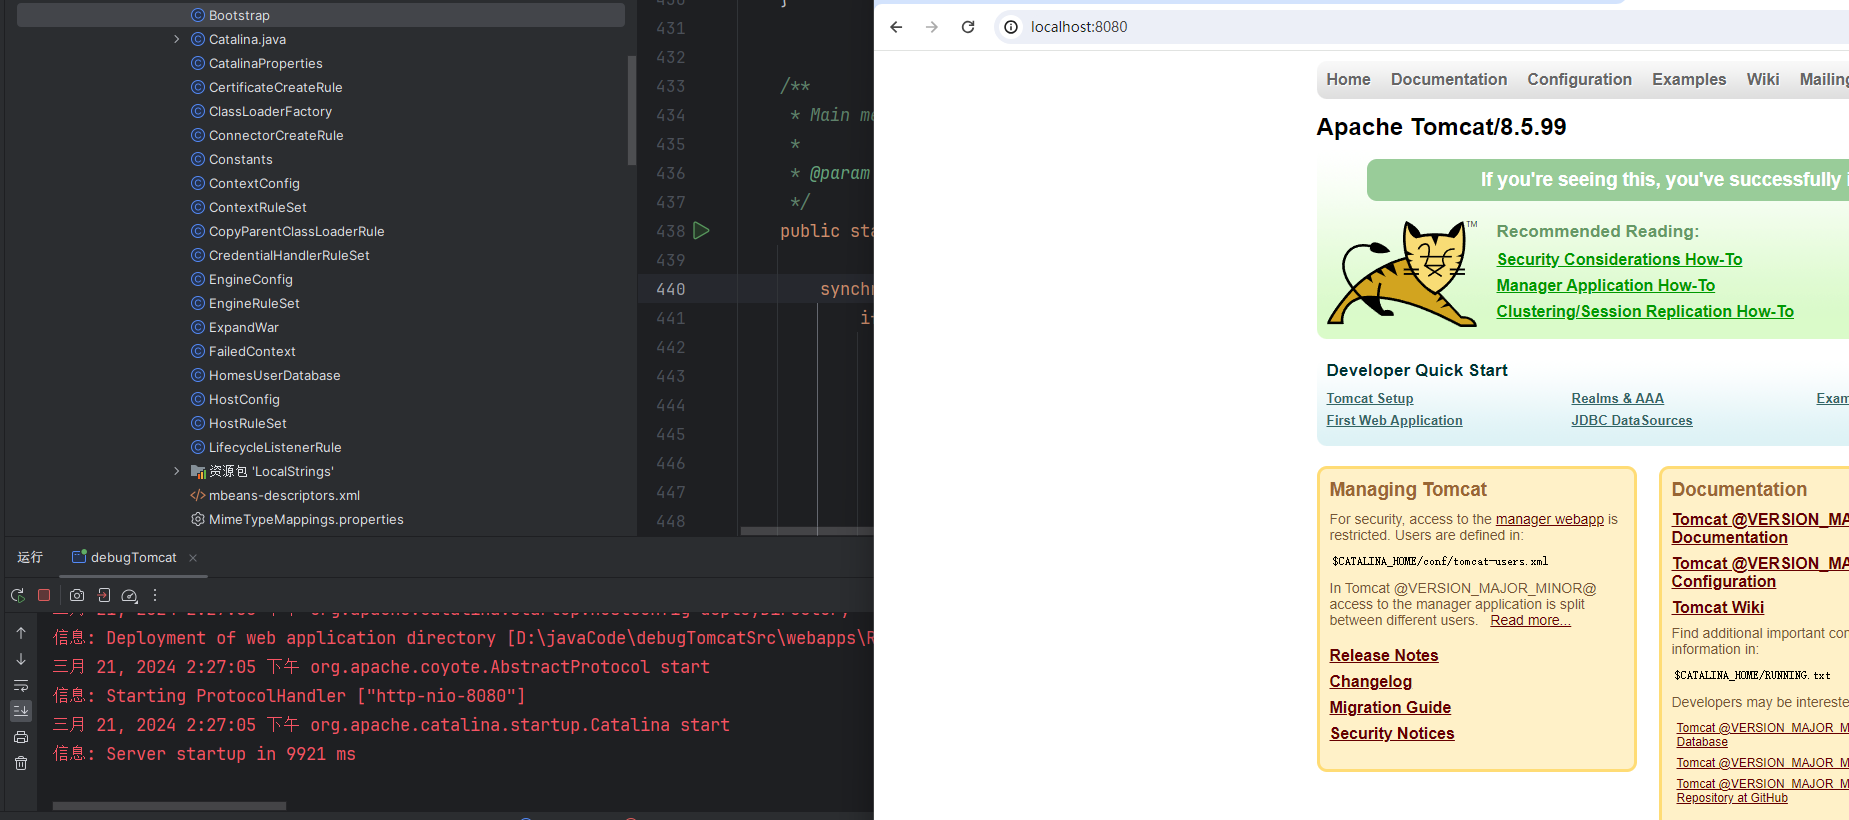Image resolution: width=1849 pixels, height=820 pixels.
Task: Open Realms & AAA link
Action: [1617, 398]
